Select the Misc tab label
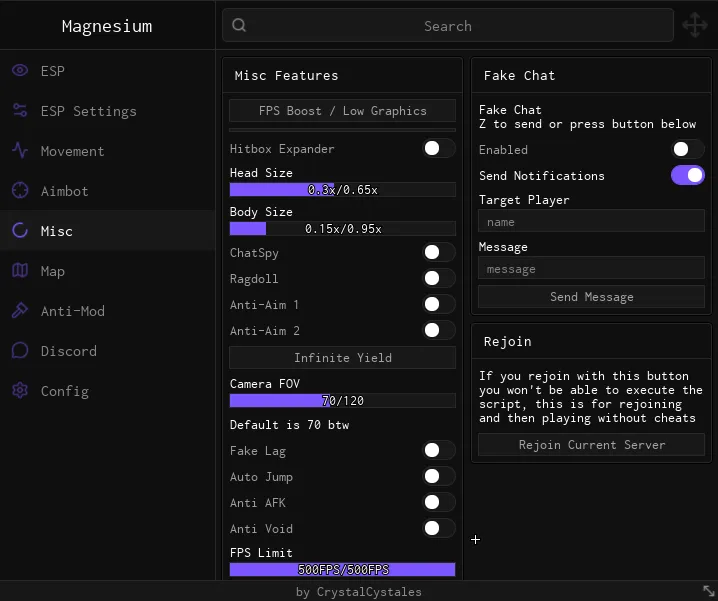The width and height of the screenshot is (718, 601). (56, 231)
